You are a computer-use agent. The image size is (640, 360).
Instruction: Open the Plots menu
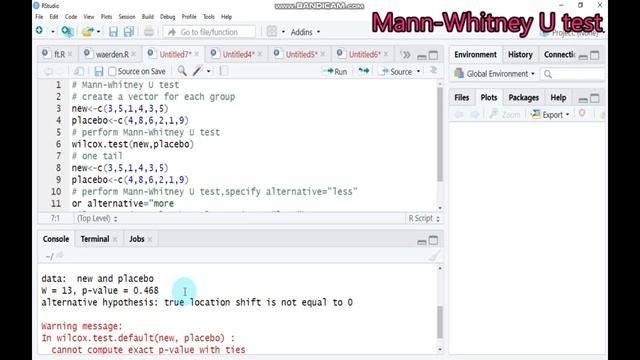[x=107, y=17]
